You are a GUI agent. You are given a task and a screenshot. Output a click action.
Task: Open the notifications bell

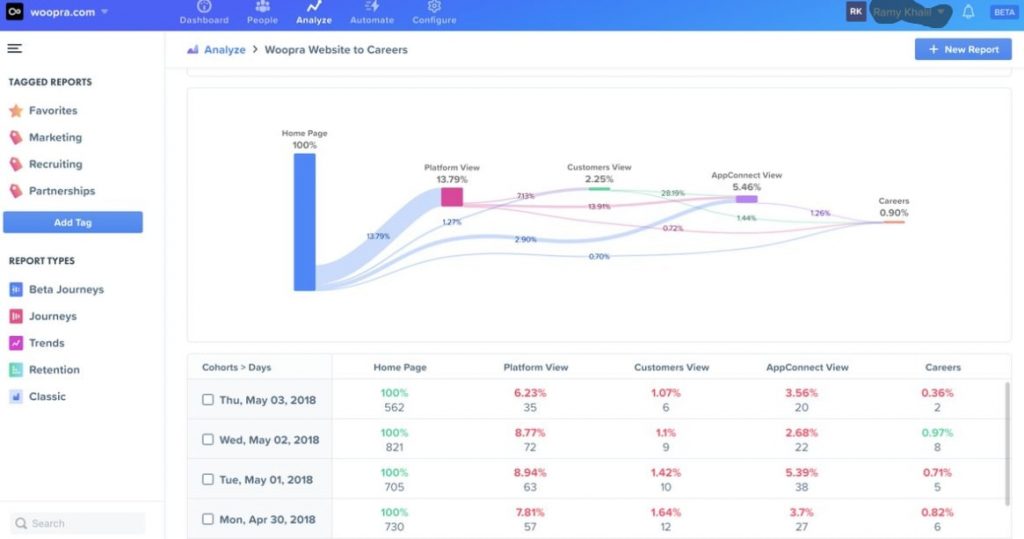coord(968,12)
